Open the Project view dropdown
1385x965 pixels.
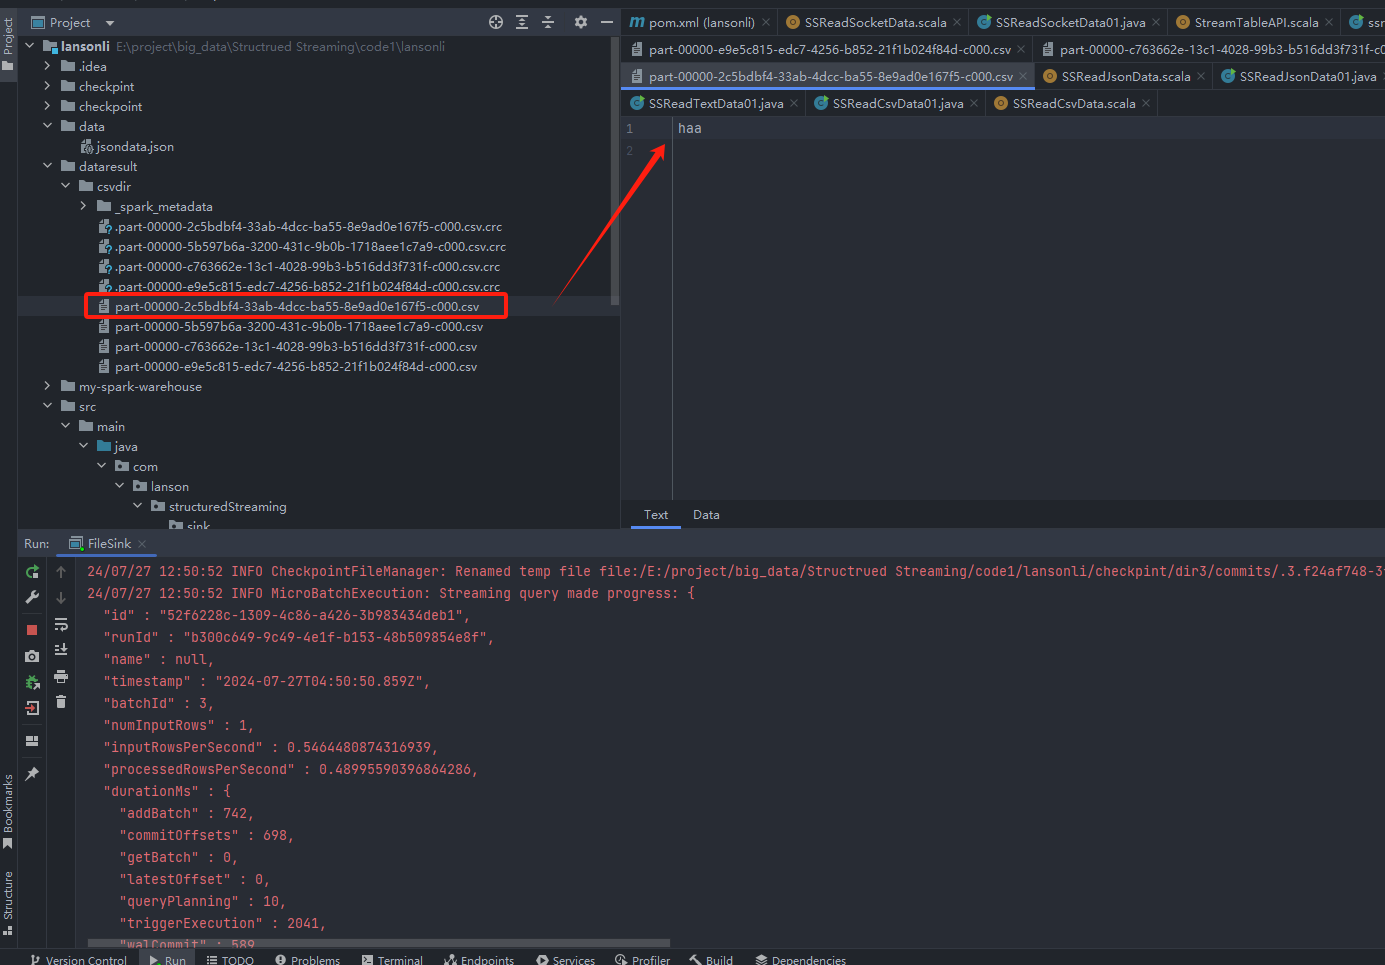110,23
